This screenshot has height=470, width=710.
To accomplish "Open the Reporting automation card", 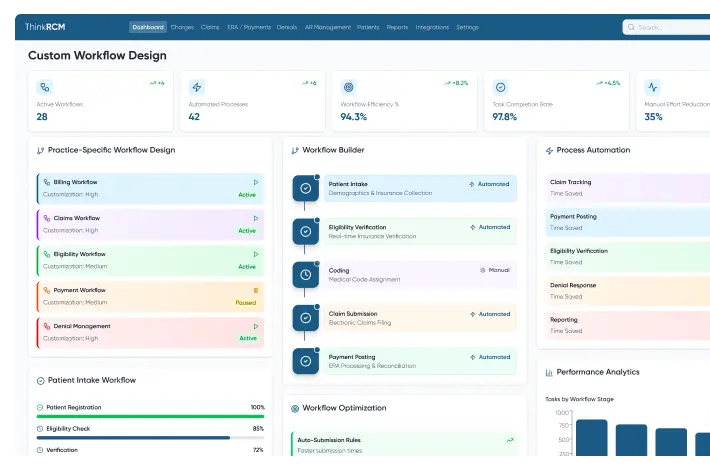I will (628, 326).
